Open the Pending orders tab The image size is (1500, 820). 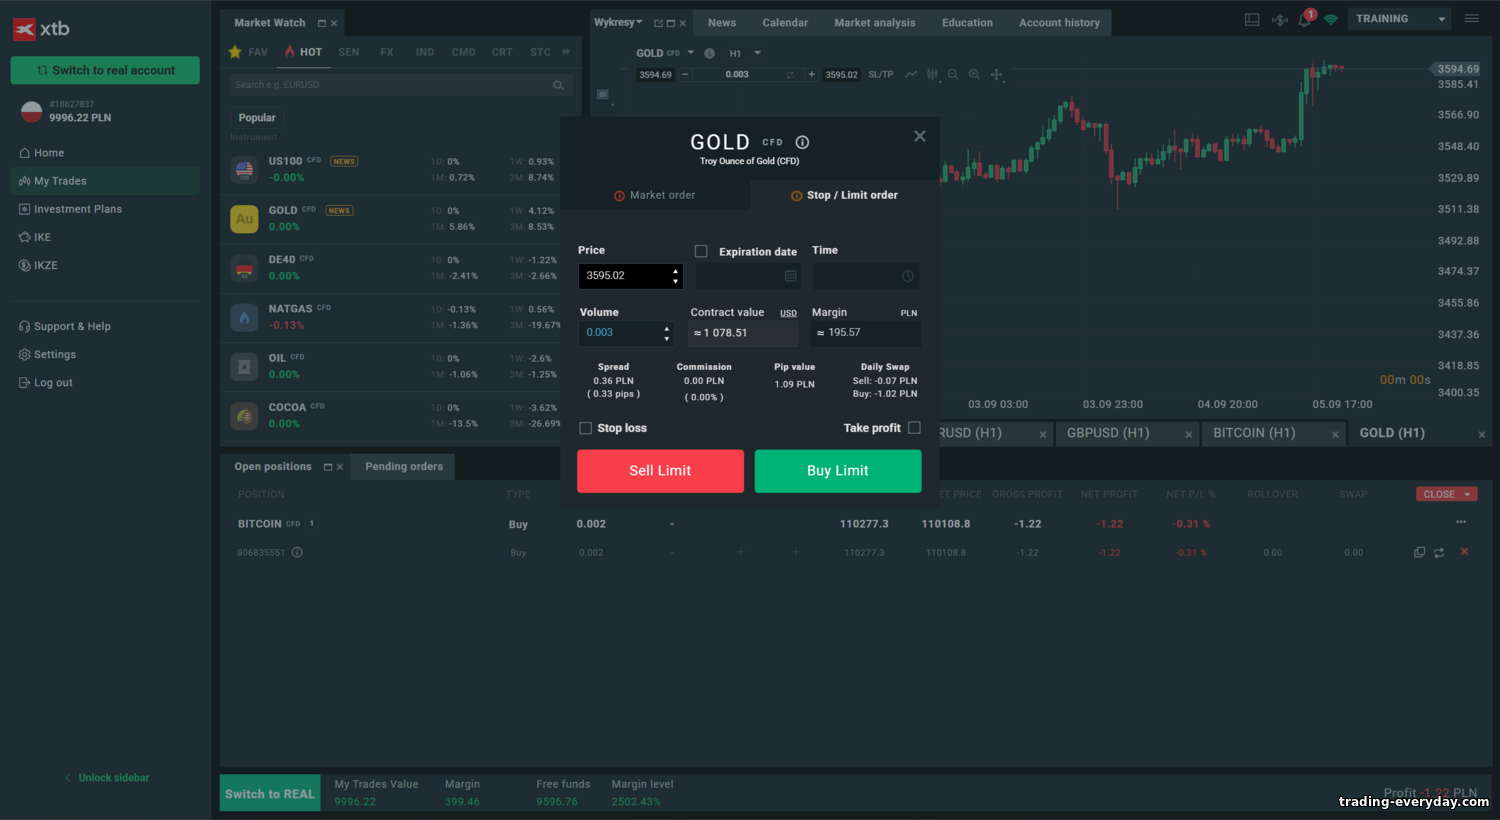404,467
